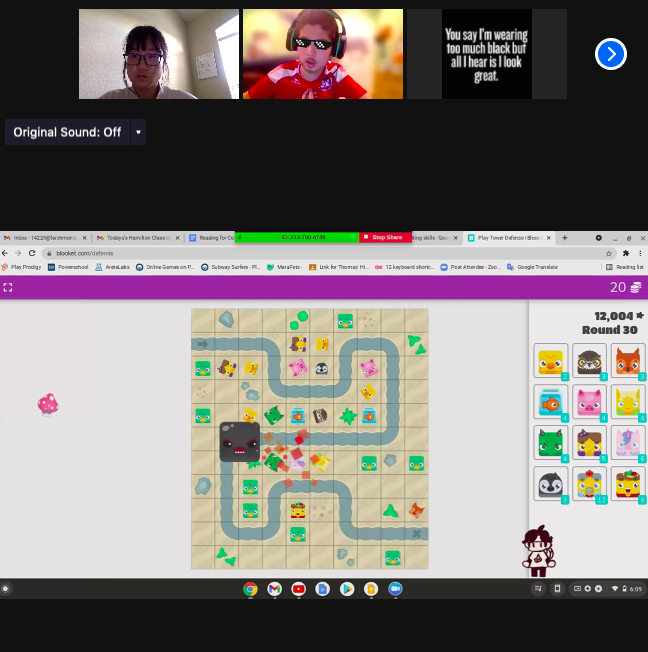This screenshot has width=648, height=652.
Task: Open the media controls icon in shelf
Action: coord(538,589)
